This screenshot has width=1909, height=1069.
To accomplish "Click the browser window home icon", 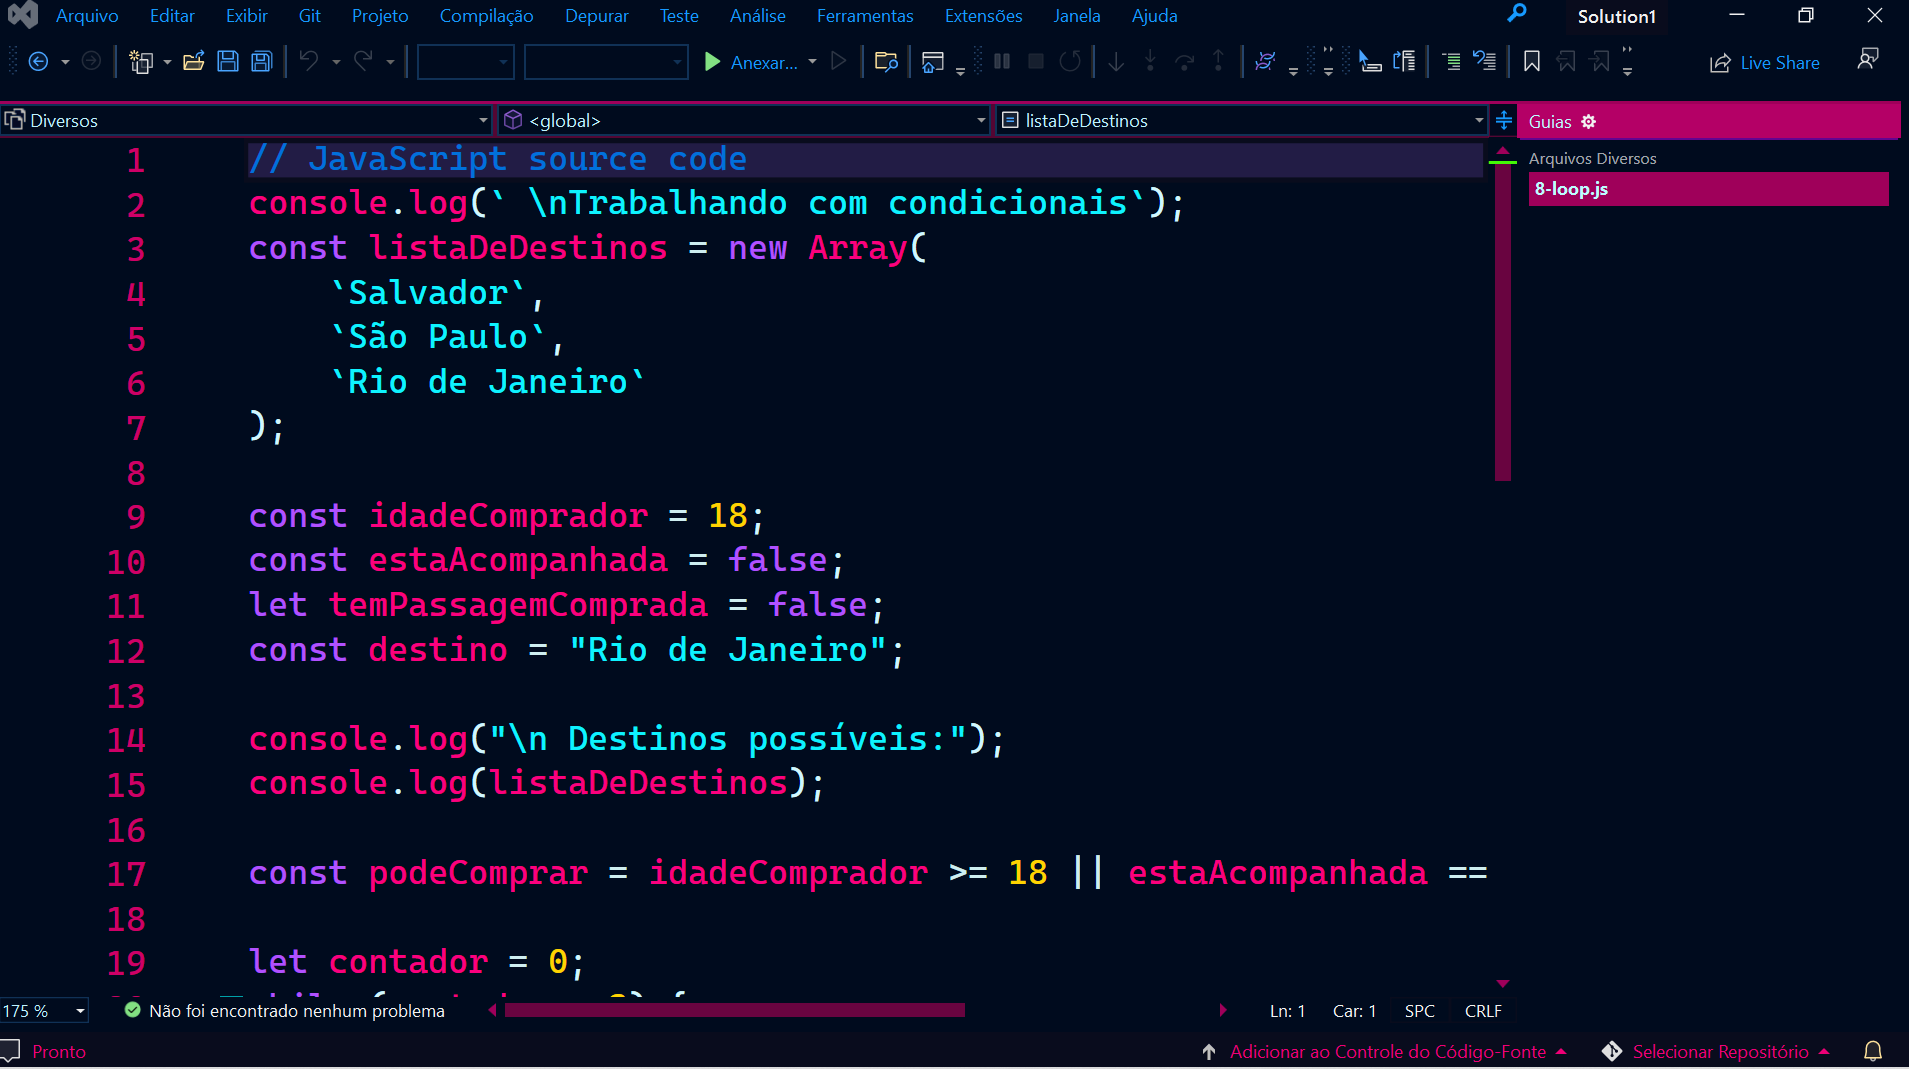I will point(933,62).
